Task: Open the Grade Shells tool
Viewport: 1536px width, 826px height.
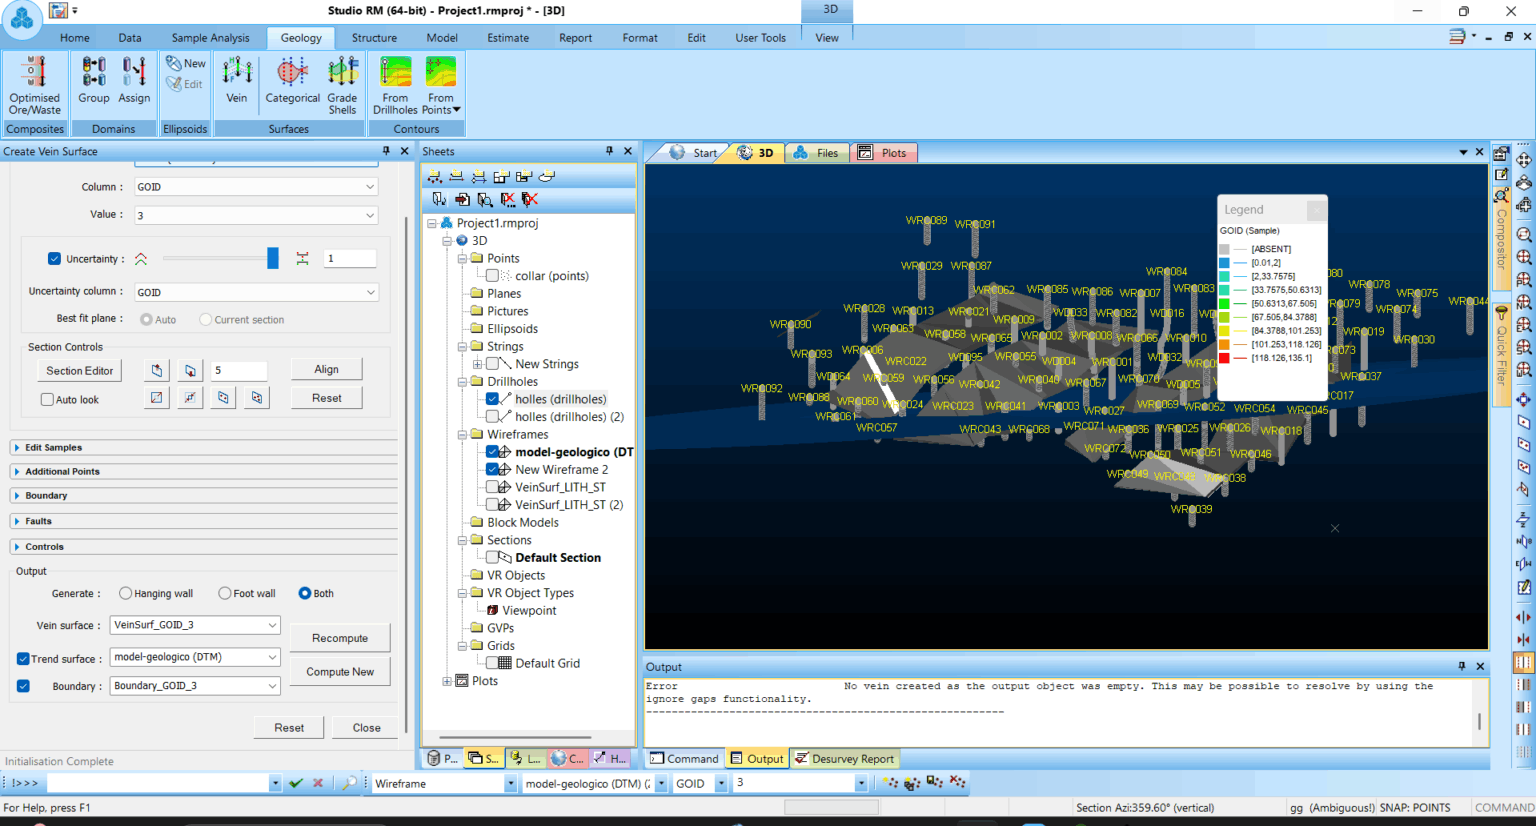Action: (x=342, y=86)
